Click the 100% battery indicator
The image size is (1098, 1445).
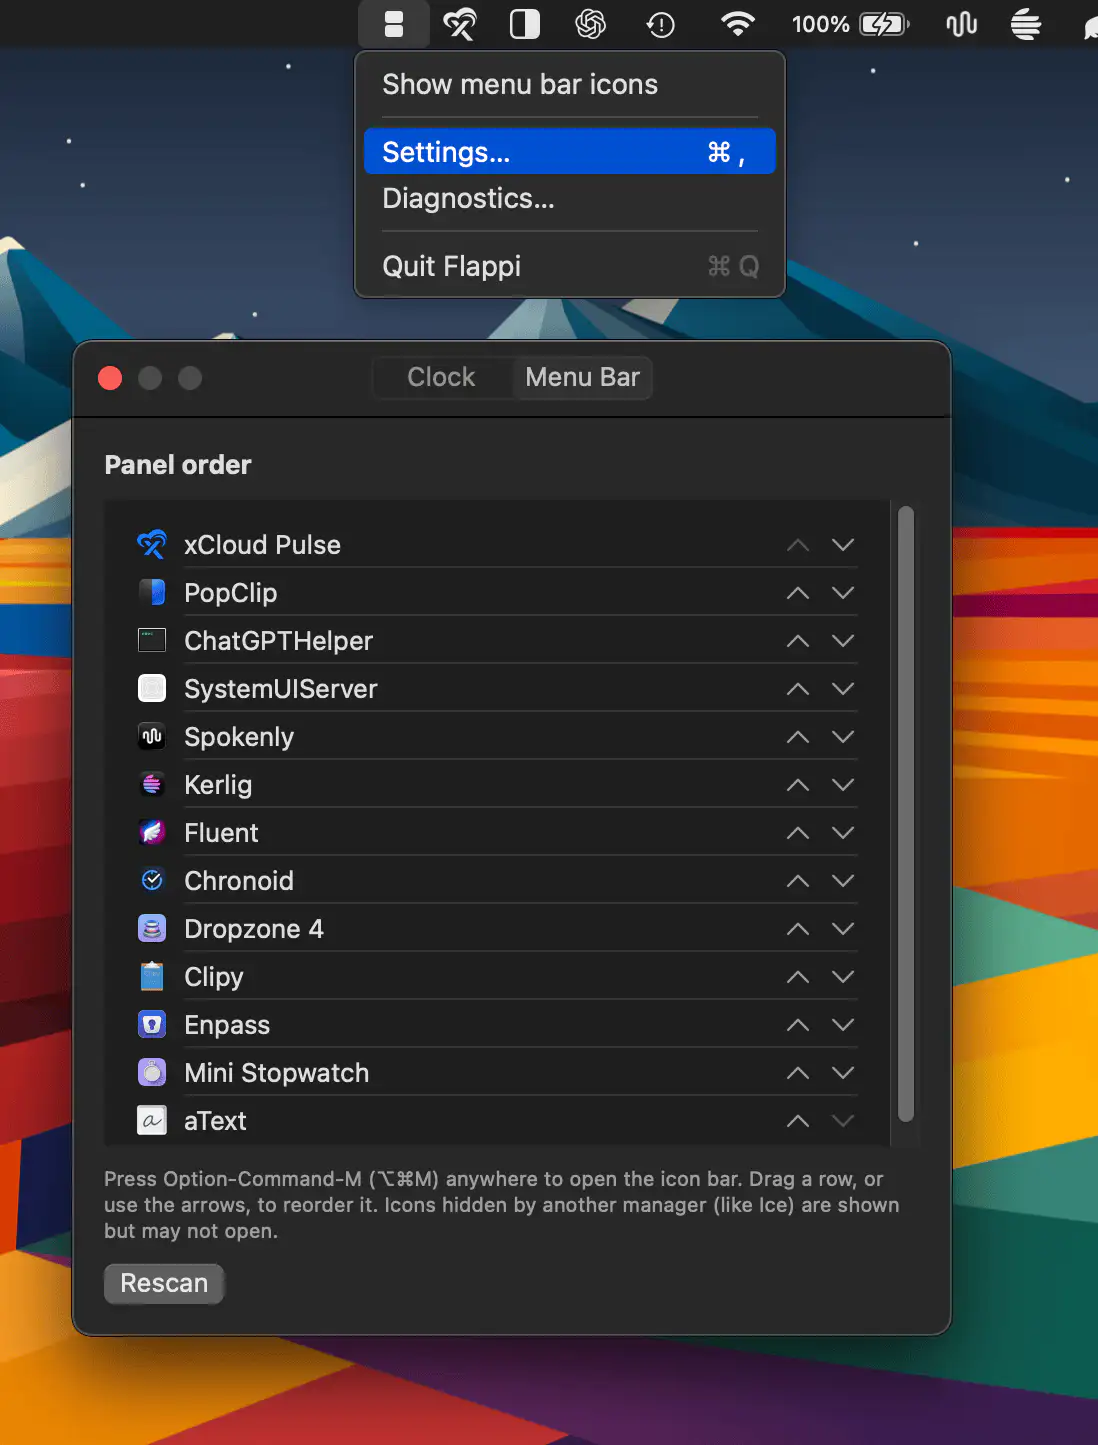(x=850, y=24)
